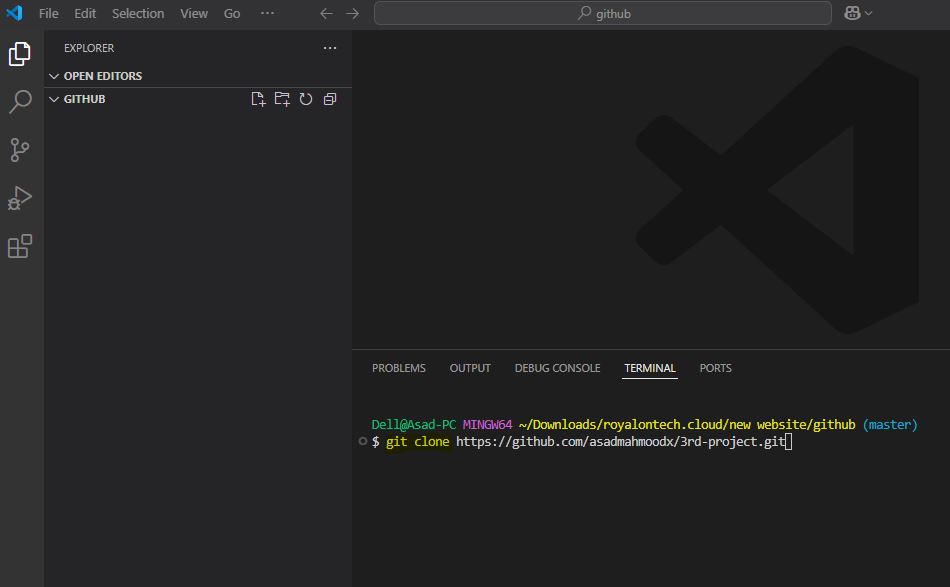Open the Copilot dropdown arrow
950x587 pixels.
[869, 13]
